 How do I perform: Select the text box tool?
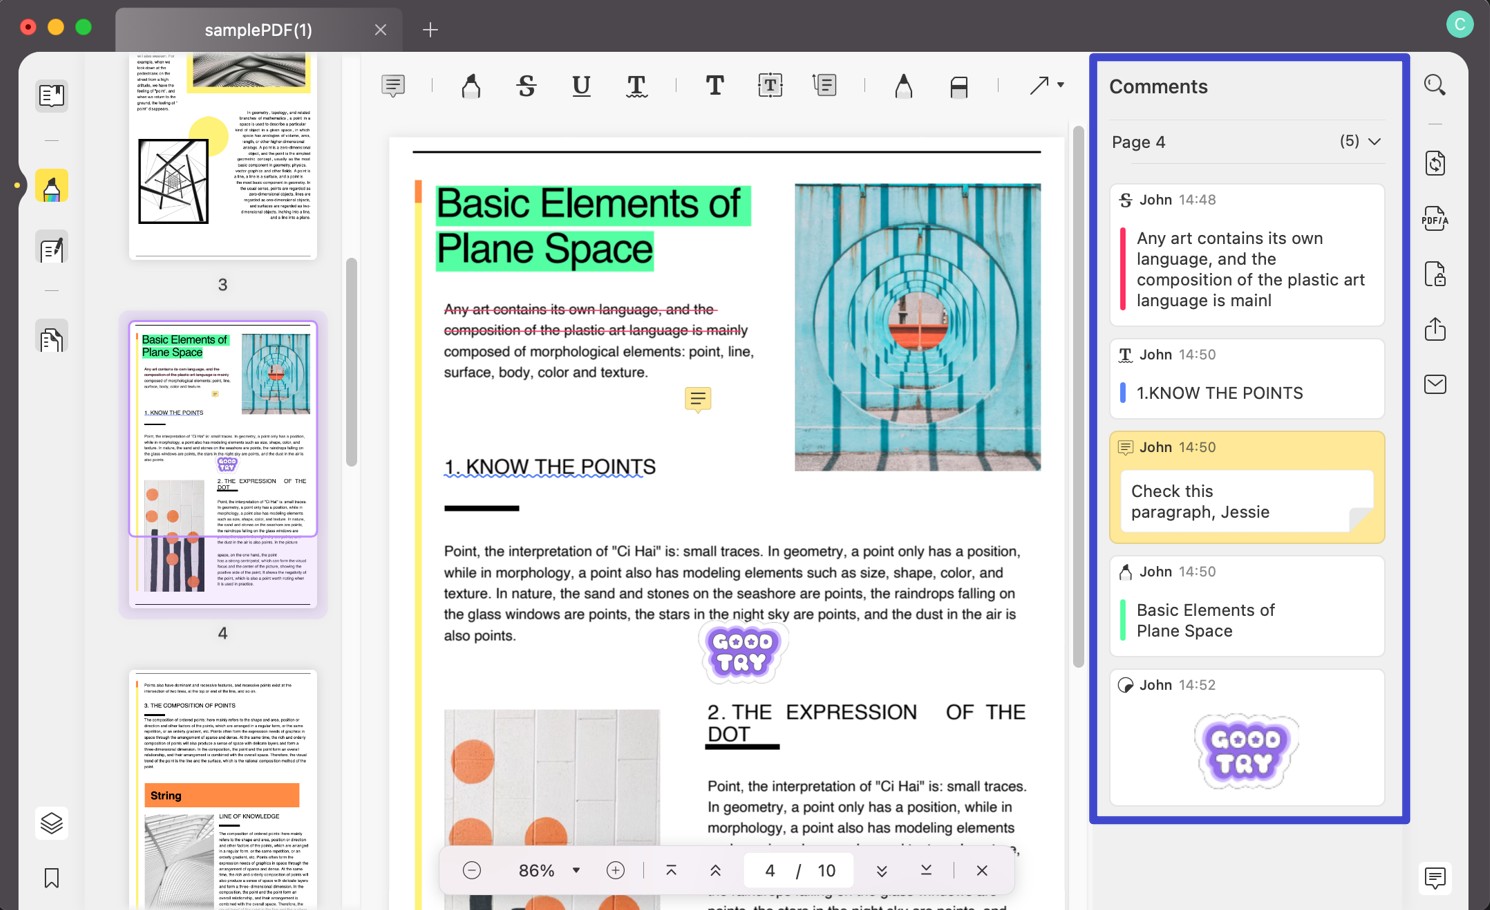pyautogui.click(x=770, y=86)
